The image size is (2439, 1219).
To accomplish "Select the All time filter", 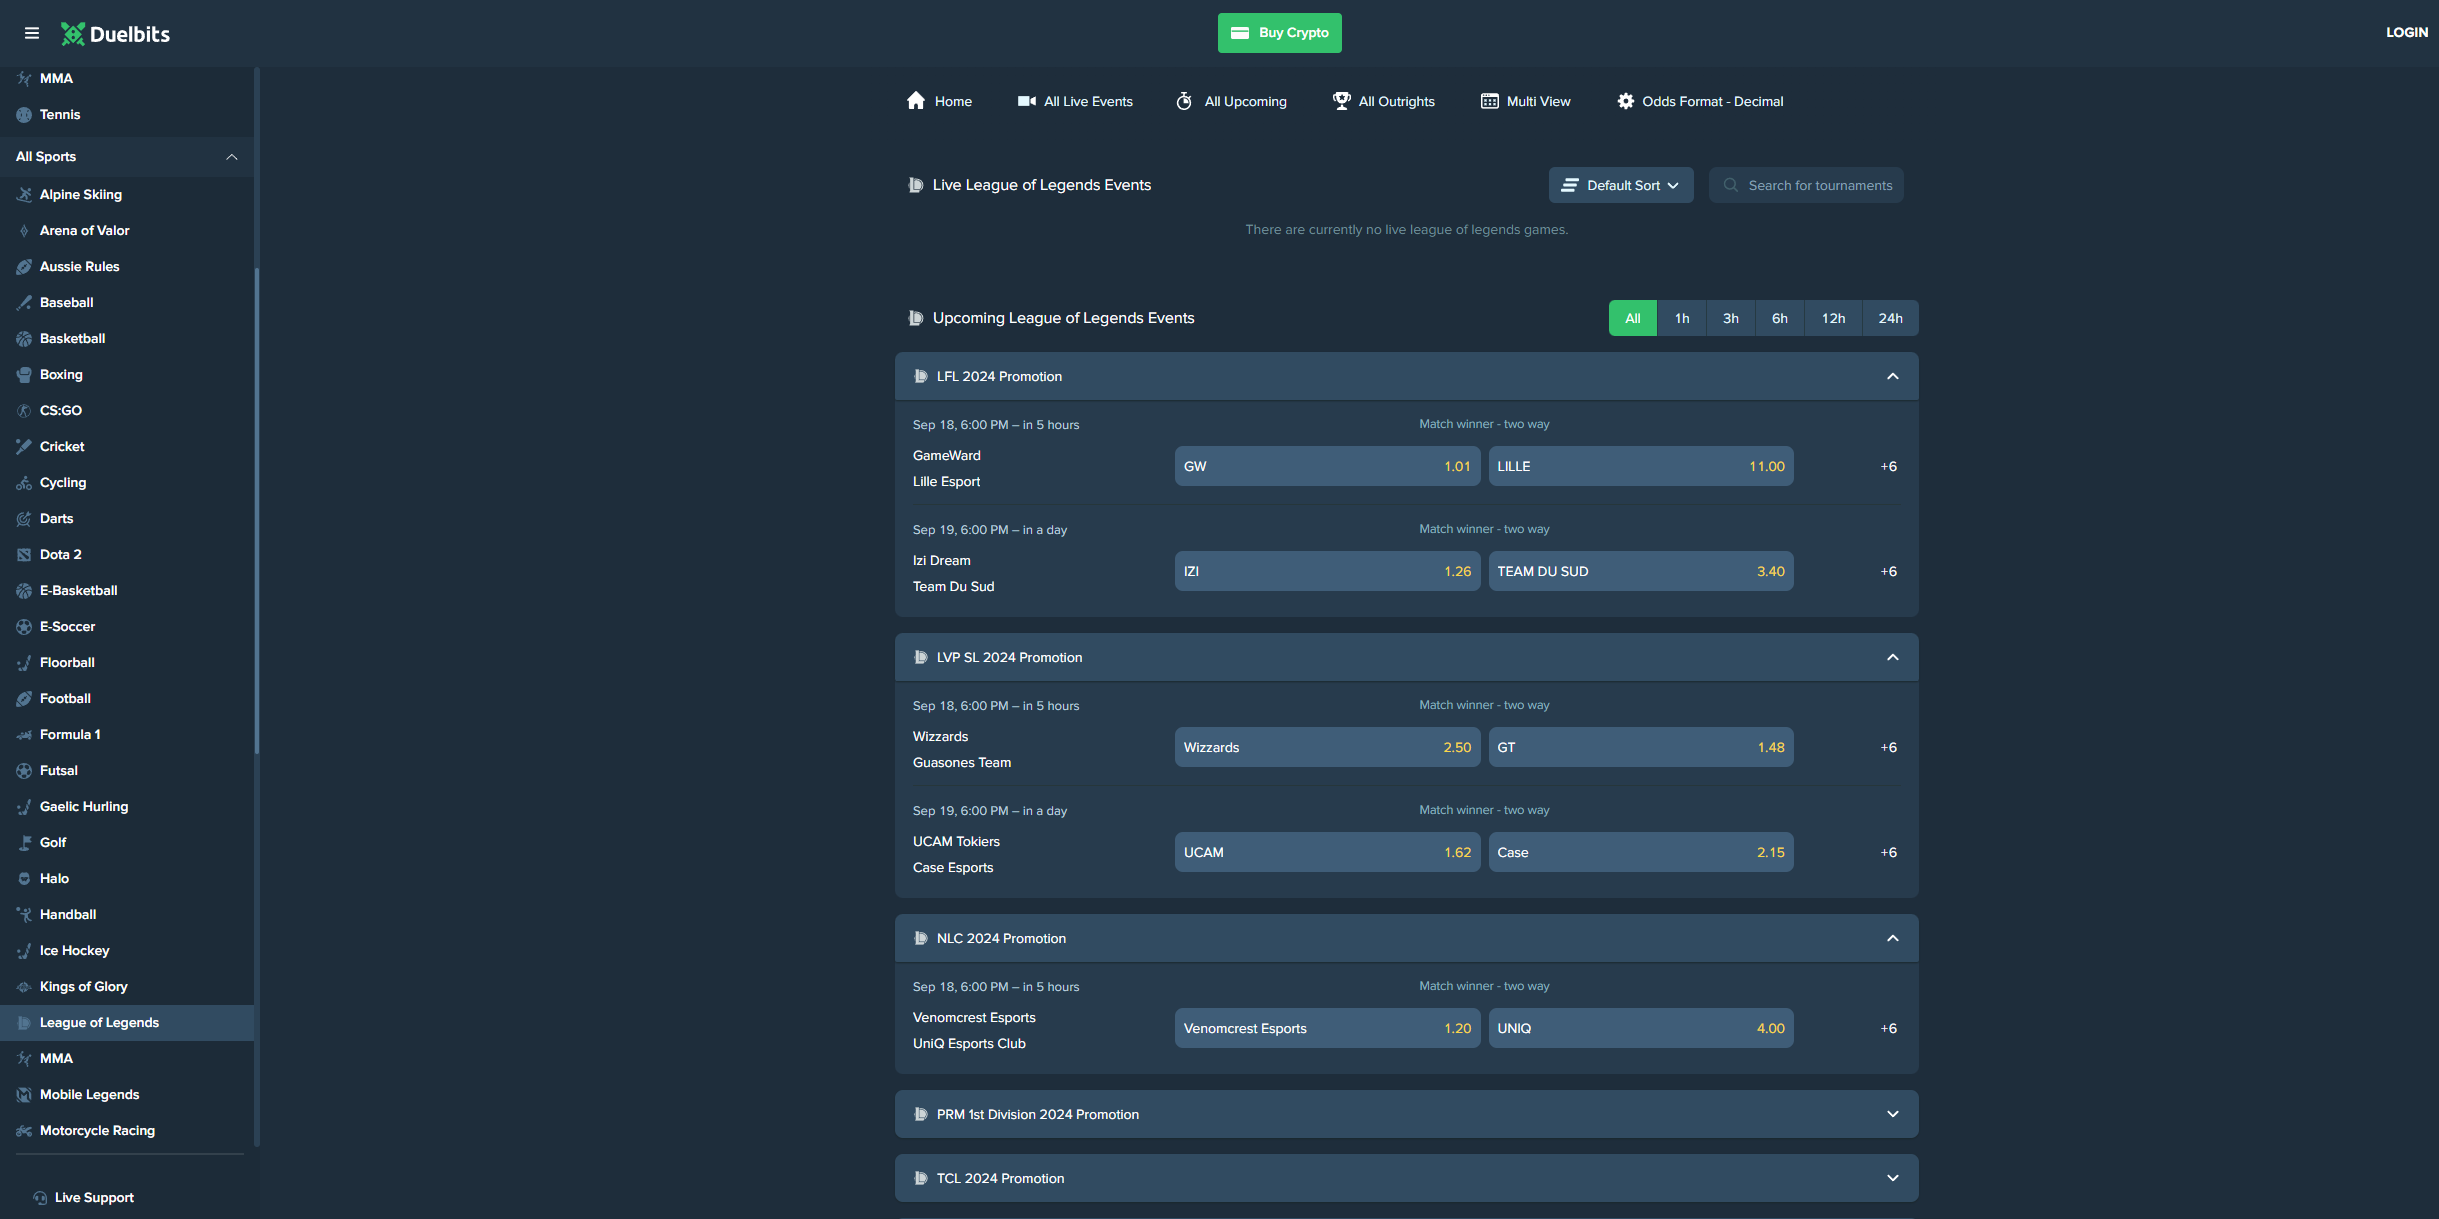I will 1632,318.
